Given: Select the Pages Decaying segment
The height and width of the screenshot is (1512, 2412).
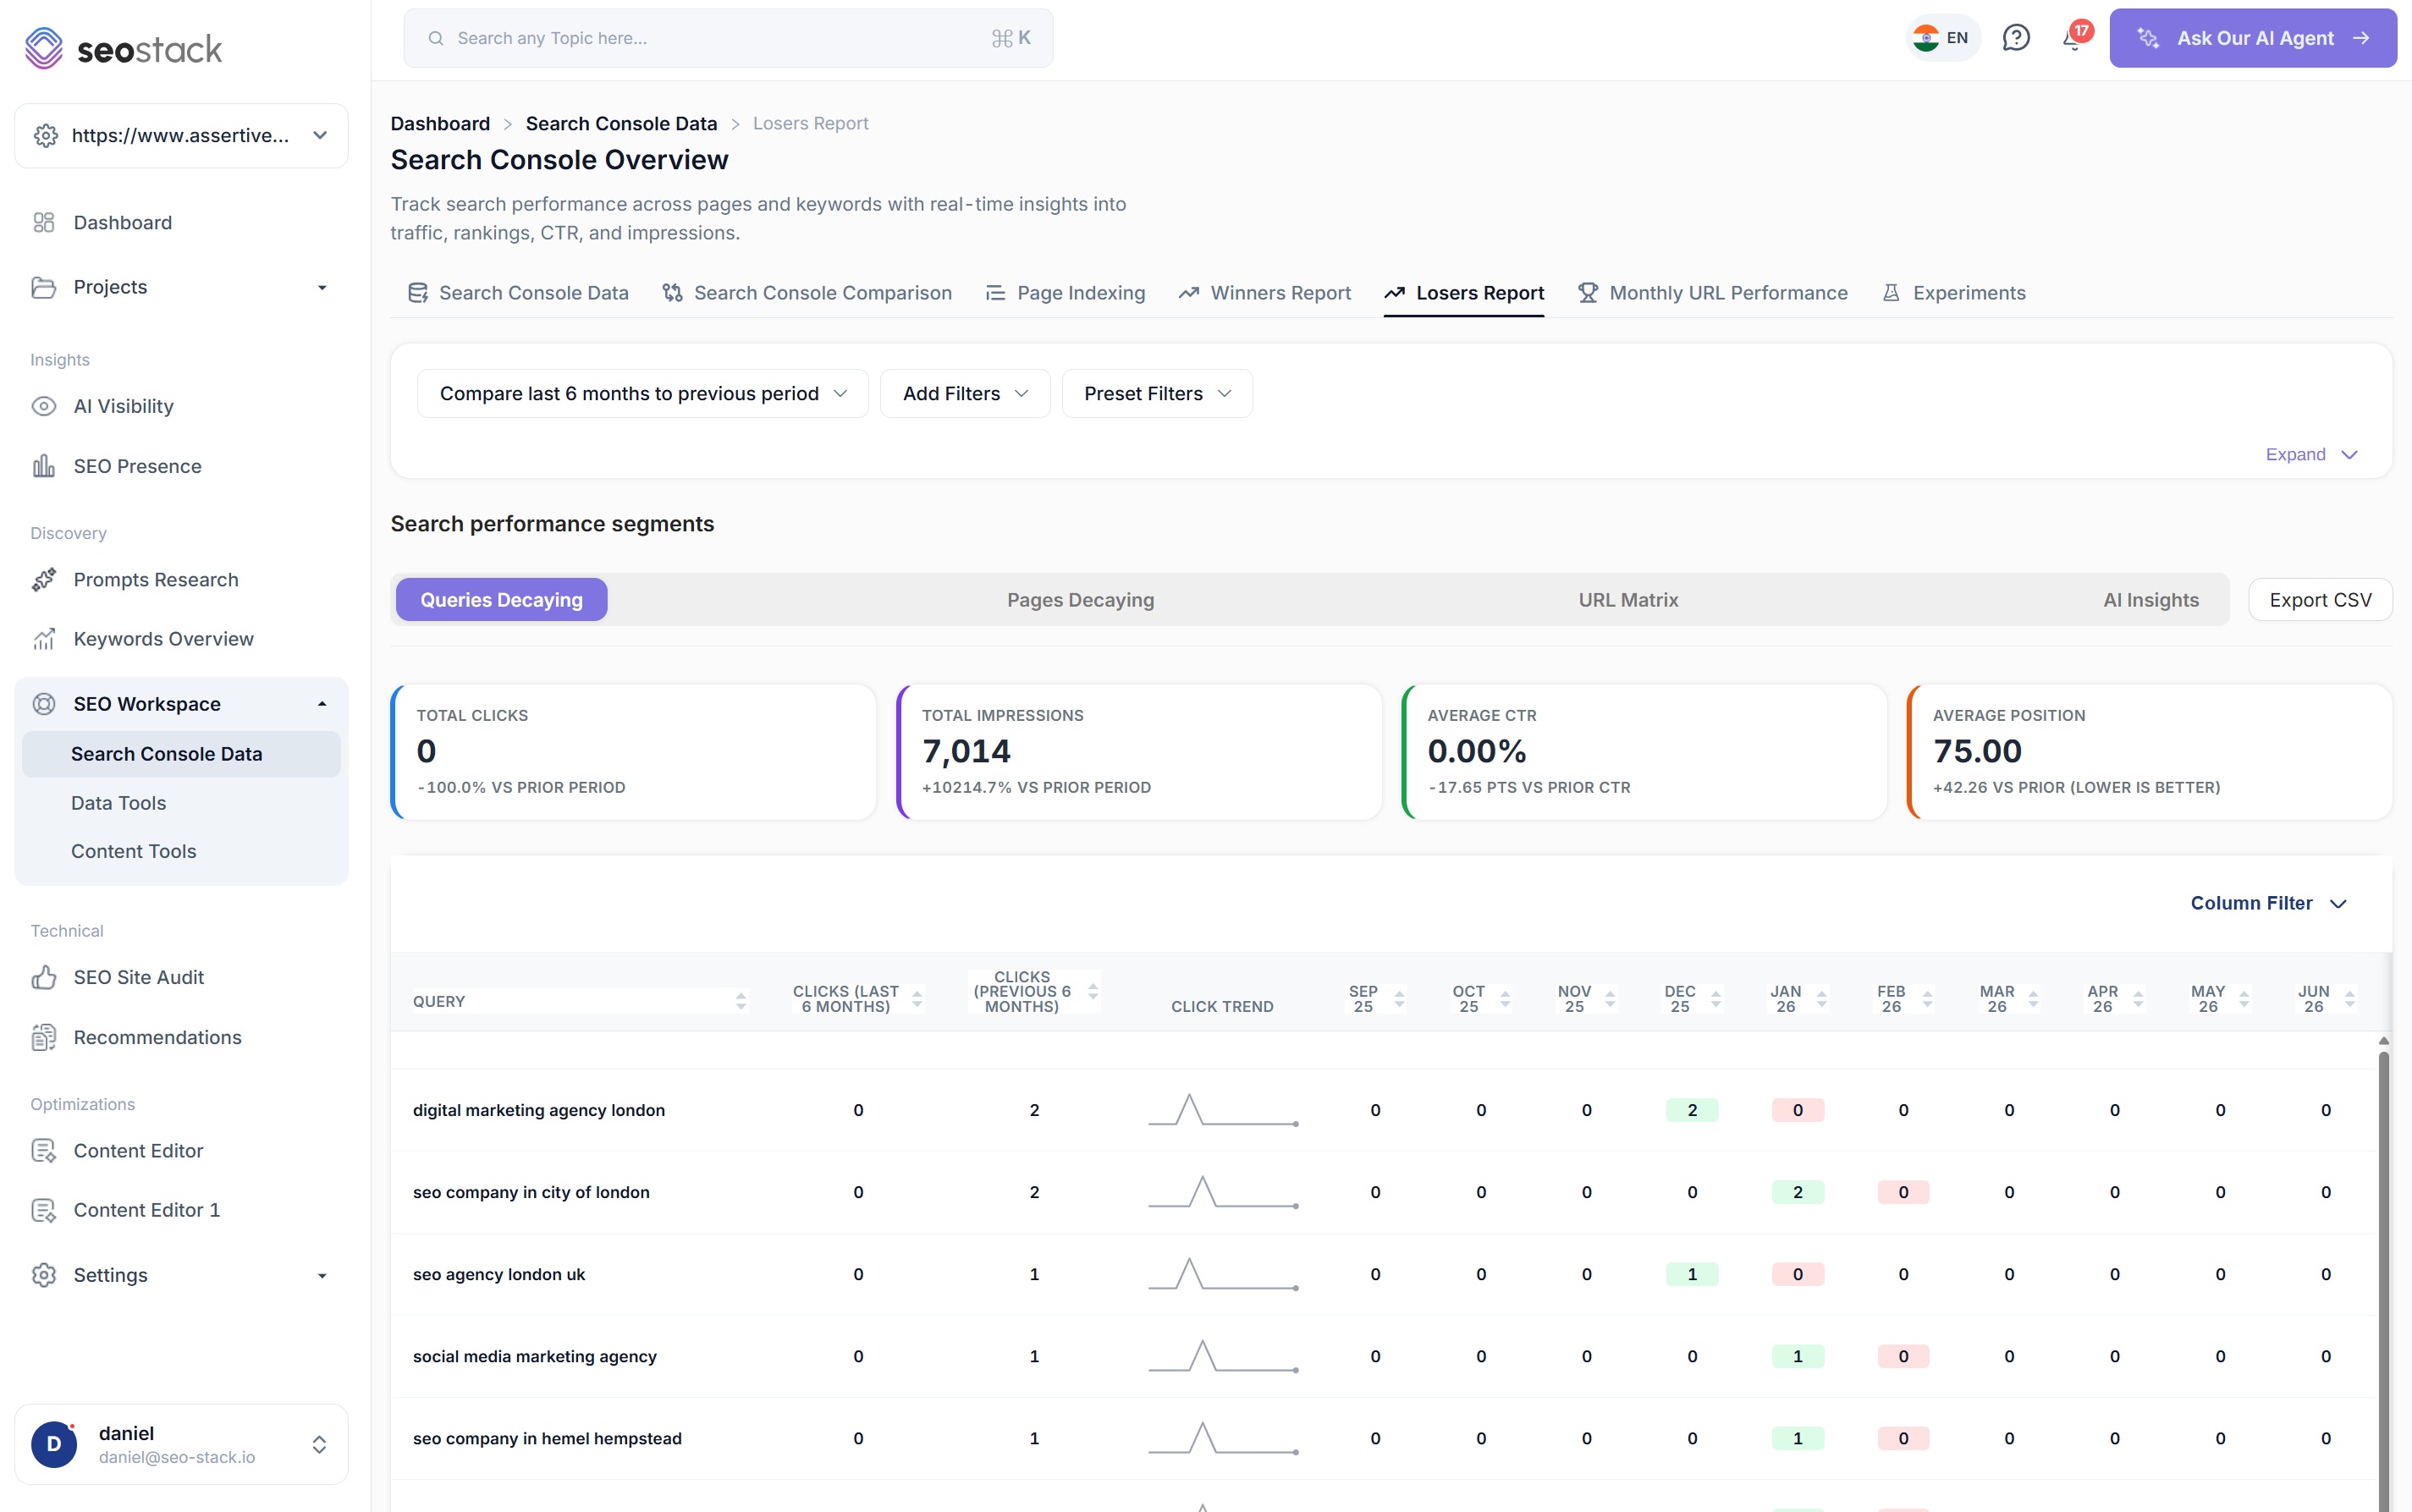Looking at the screenshot, I should click(x=1080, y=600).
